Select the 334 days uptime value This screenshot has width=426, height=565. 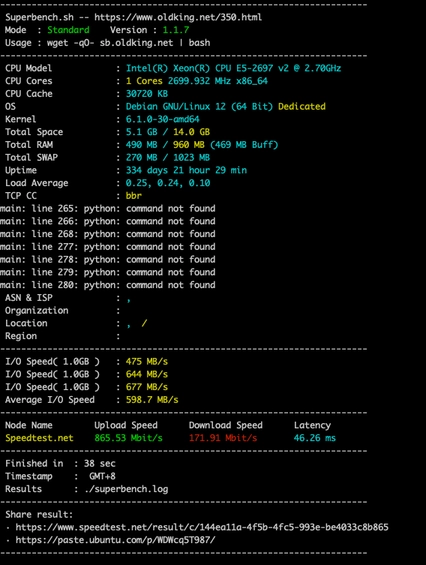coord(186,170)
